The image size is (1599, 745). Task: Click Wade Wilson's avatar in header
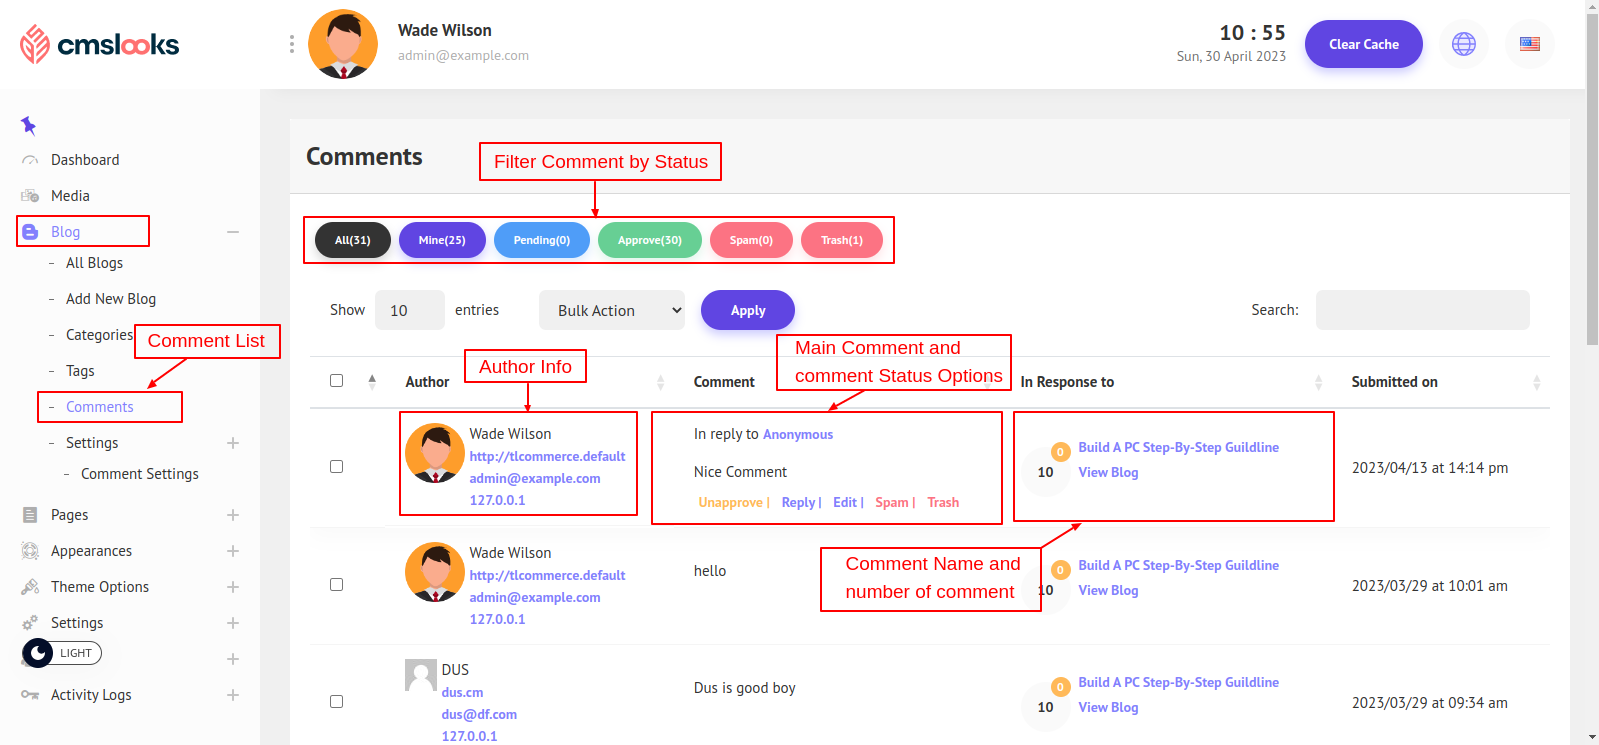[343, 44]
